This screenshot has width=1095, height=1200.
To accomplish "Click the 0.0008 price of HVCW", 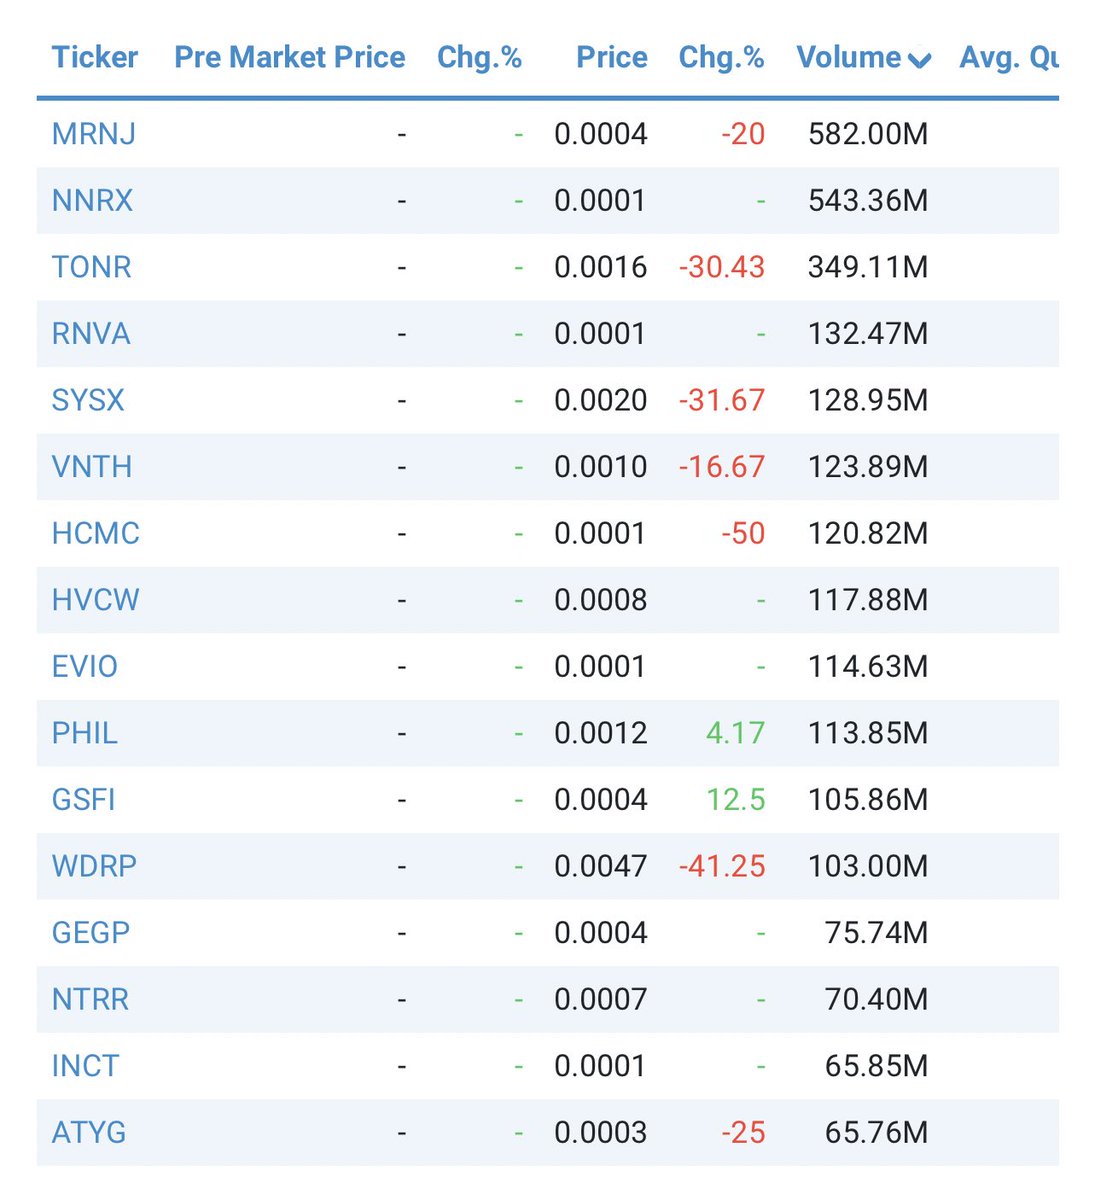I will [601, 600].
